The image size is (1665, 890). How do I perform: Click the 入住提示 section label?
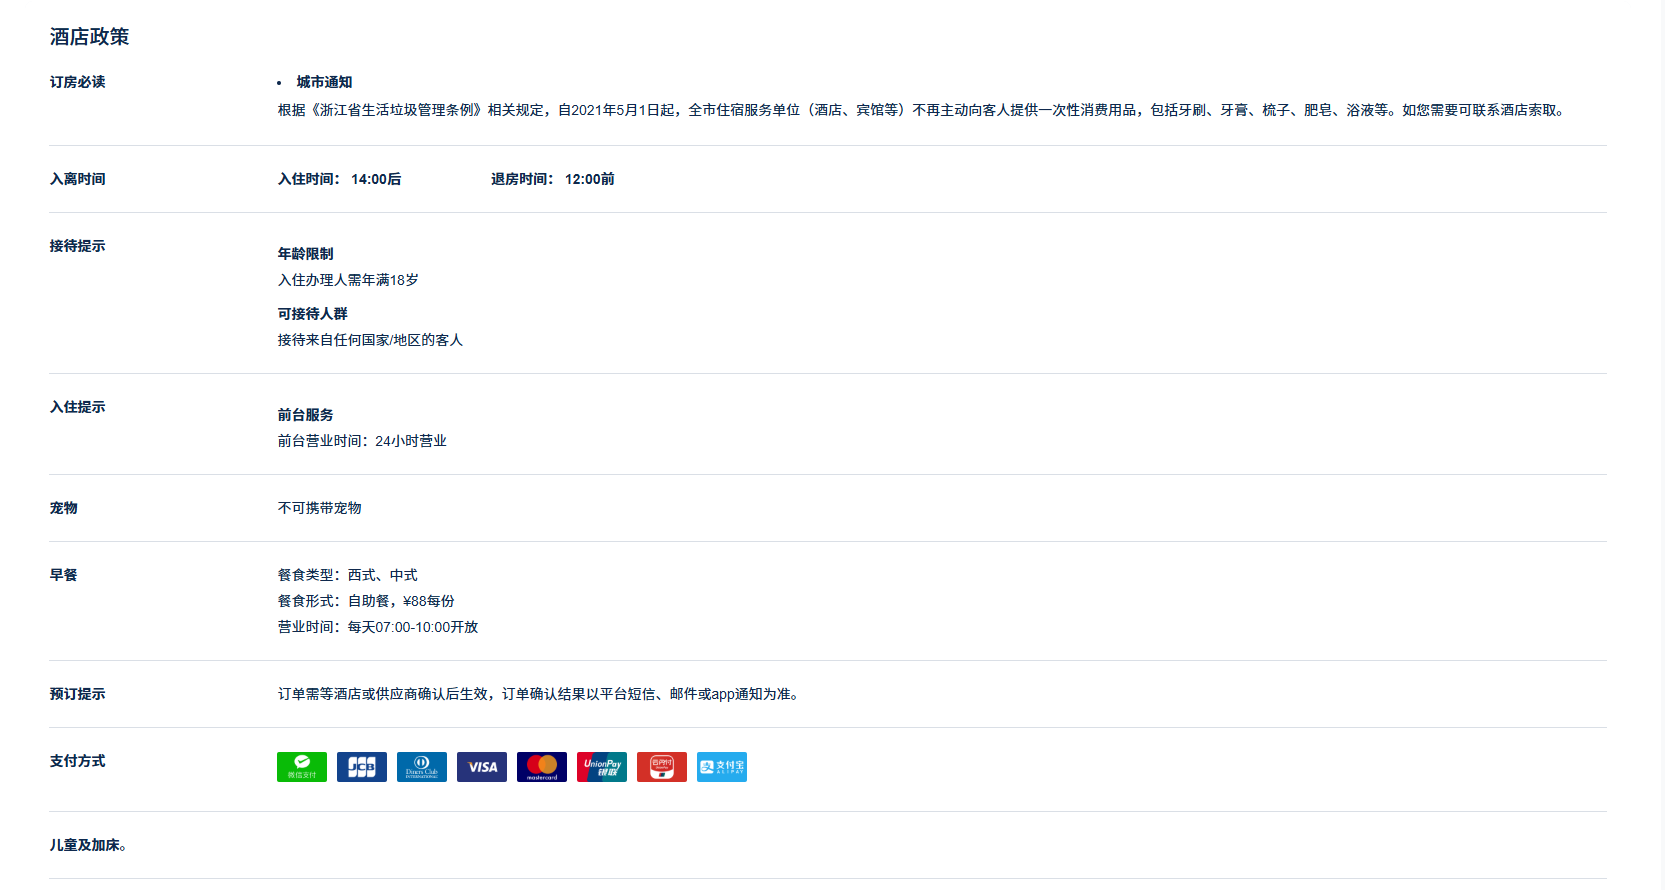(78, 407)
